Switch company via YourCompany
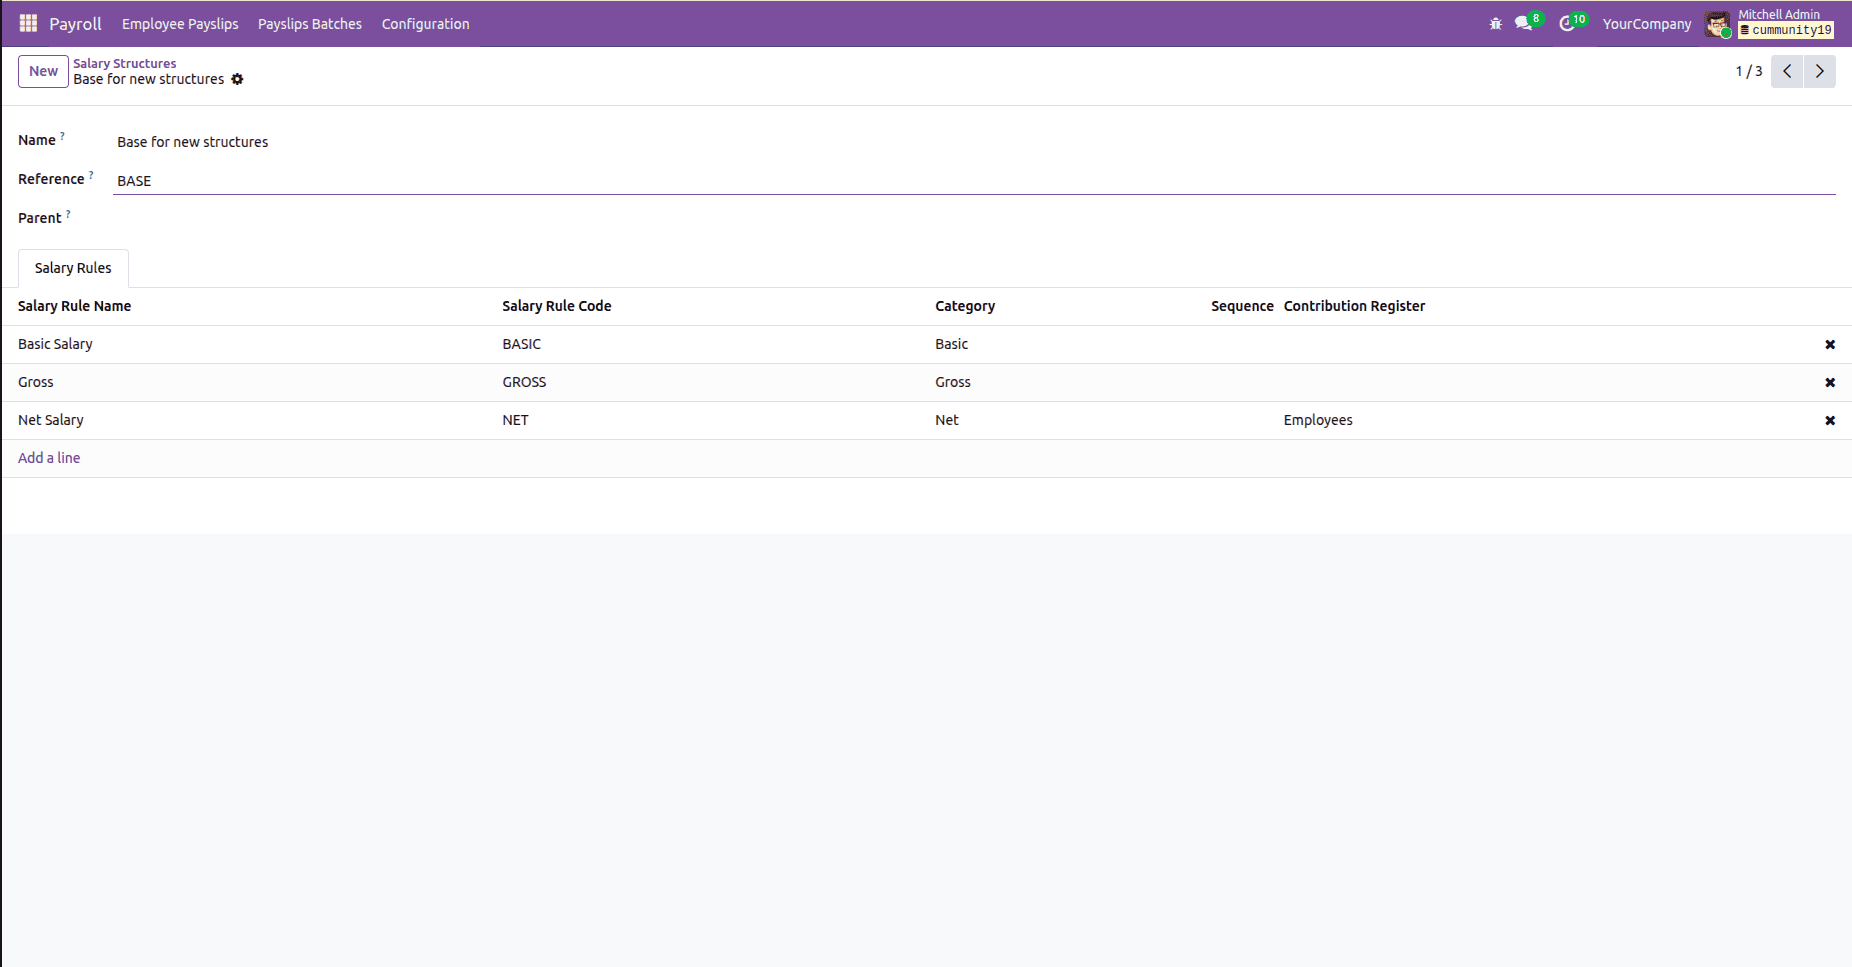The height and width of the screenshot is (967, 1852). (1647, 24)
